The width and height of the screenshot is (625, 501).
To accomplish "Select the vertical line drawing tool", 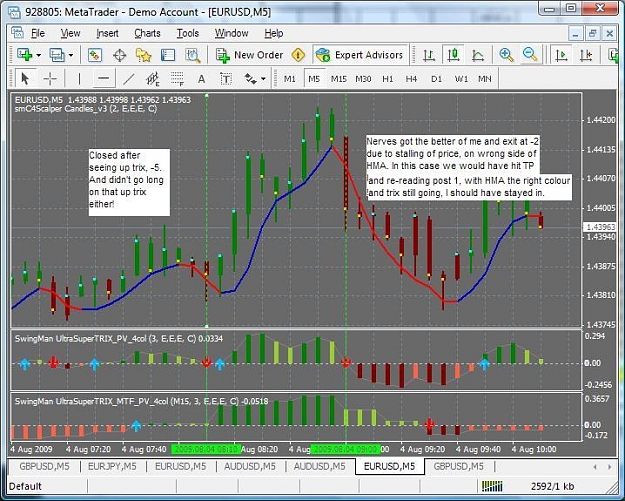I will [x=79, y=79].
